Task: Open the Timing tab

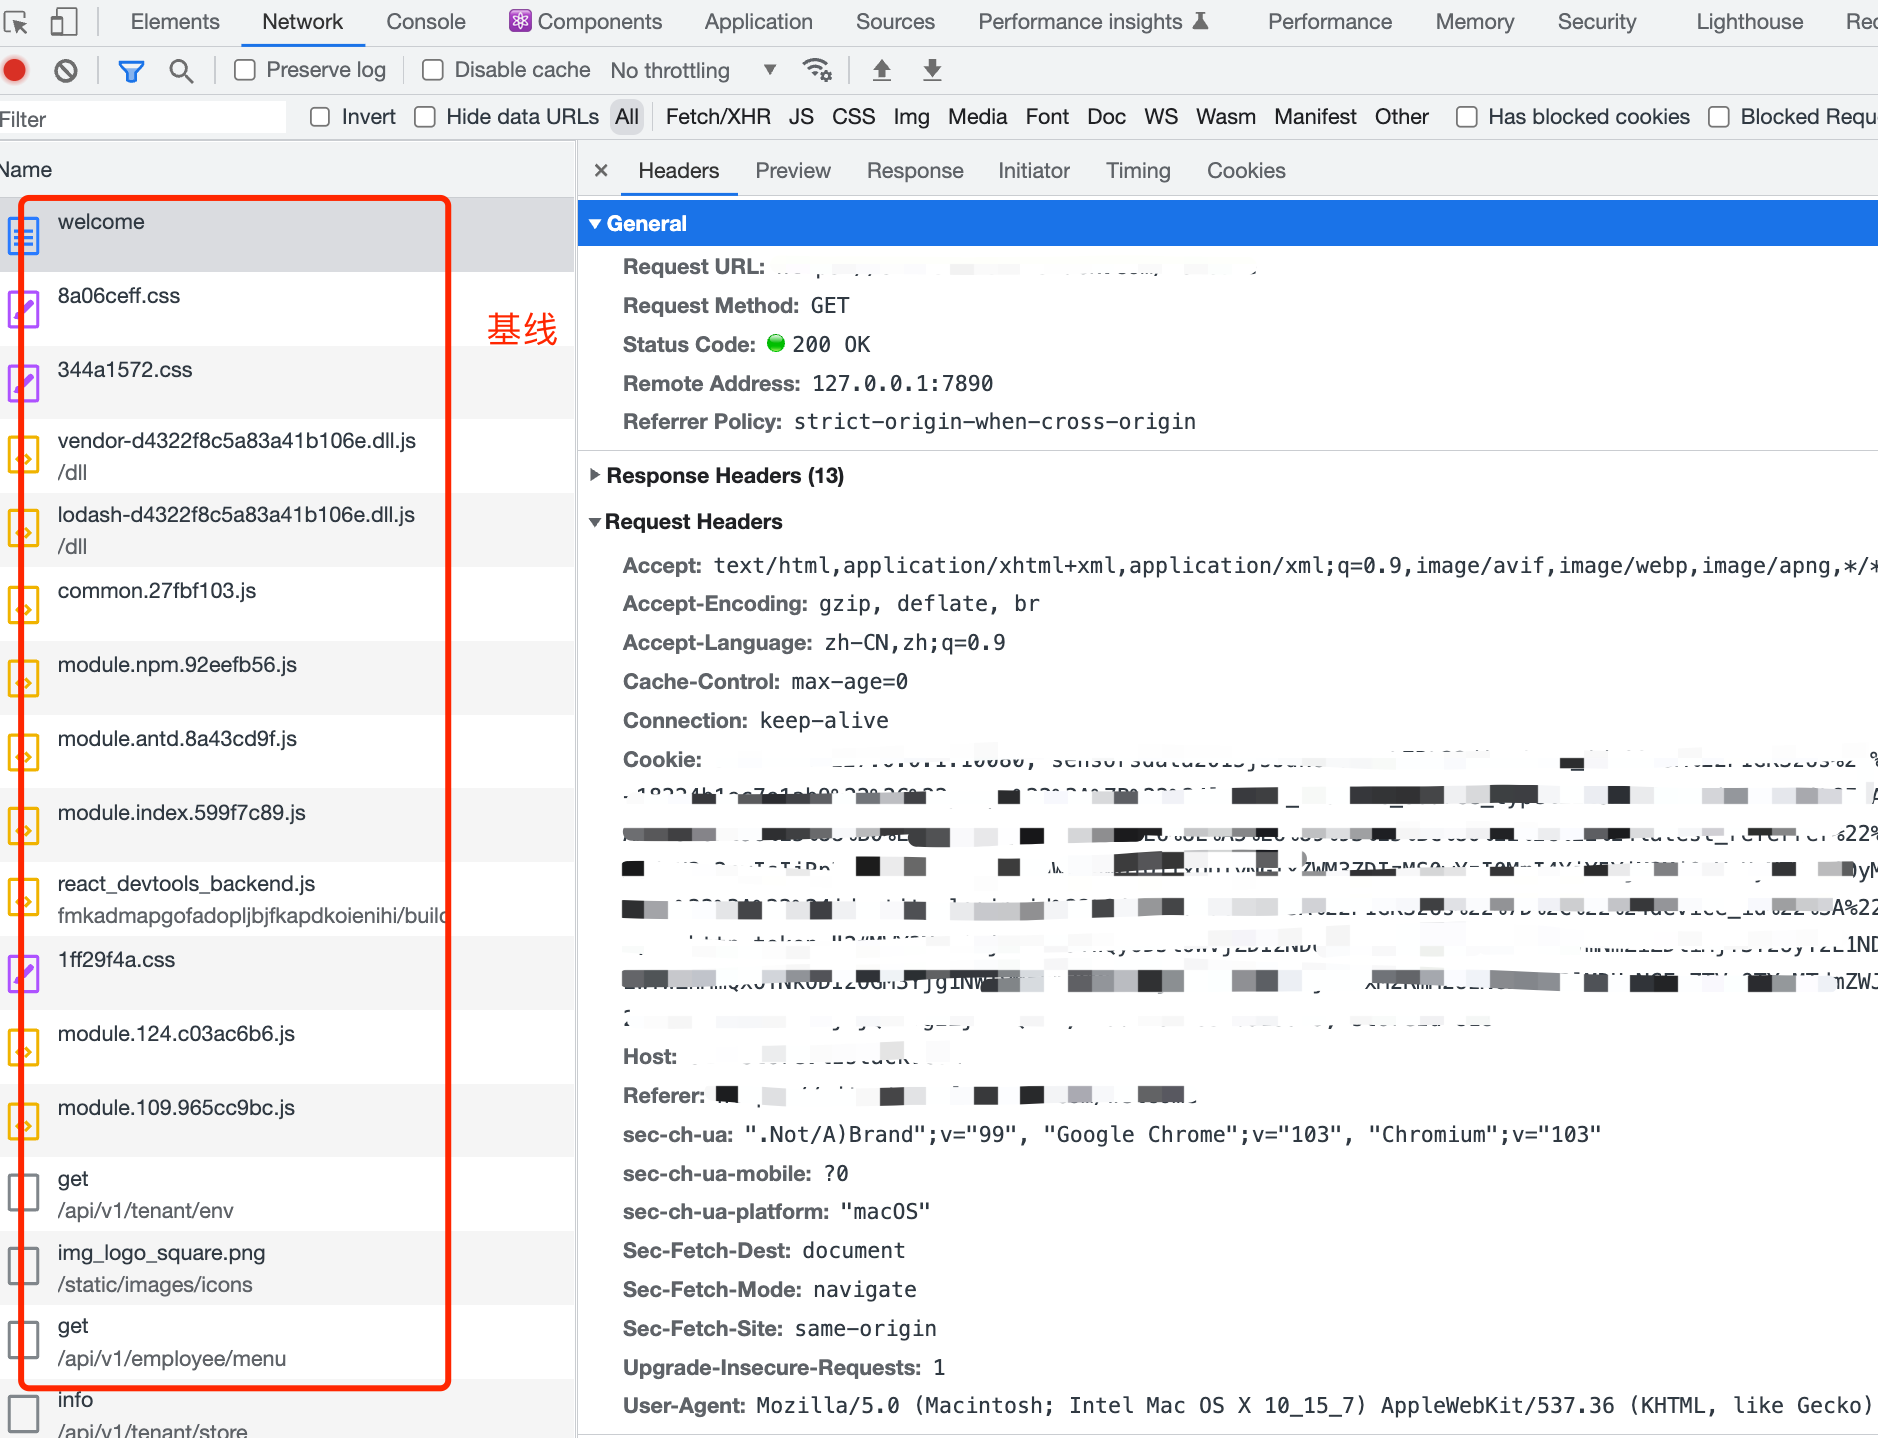Action: tap(1138, 171)
